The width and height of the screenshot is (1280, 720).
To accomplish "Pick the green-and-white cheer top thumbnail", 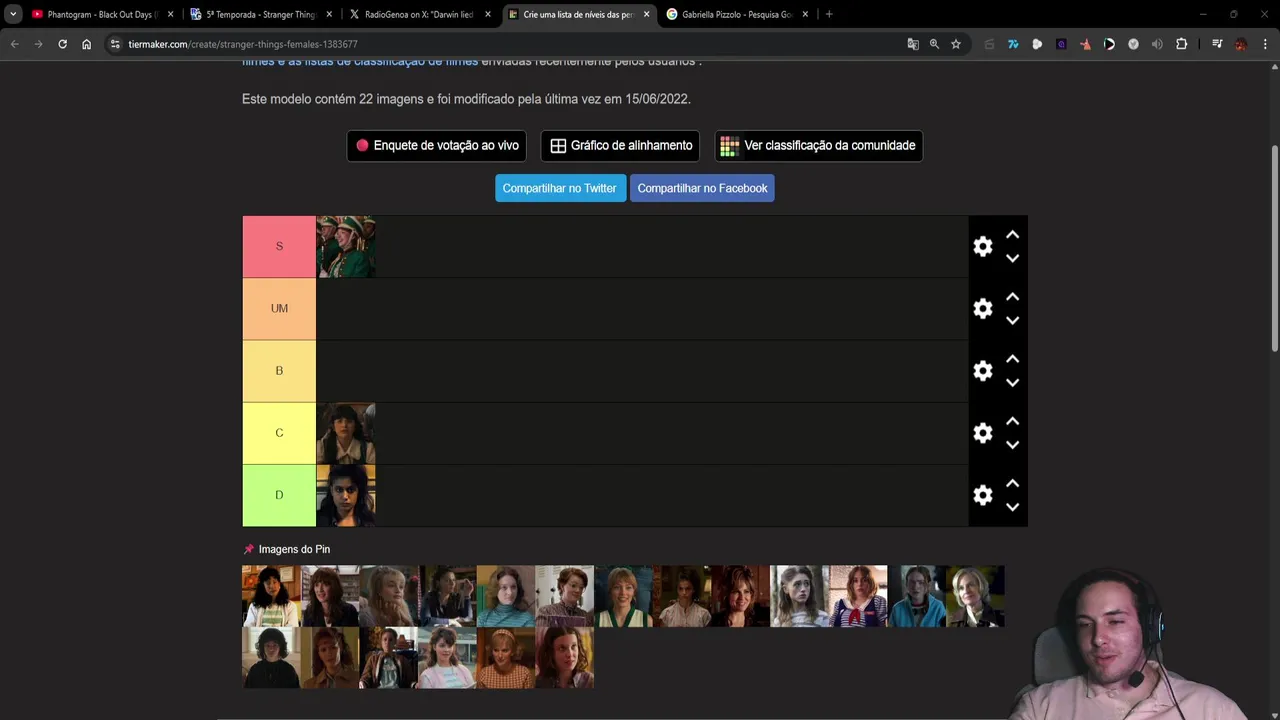I will (623, 596).
